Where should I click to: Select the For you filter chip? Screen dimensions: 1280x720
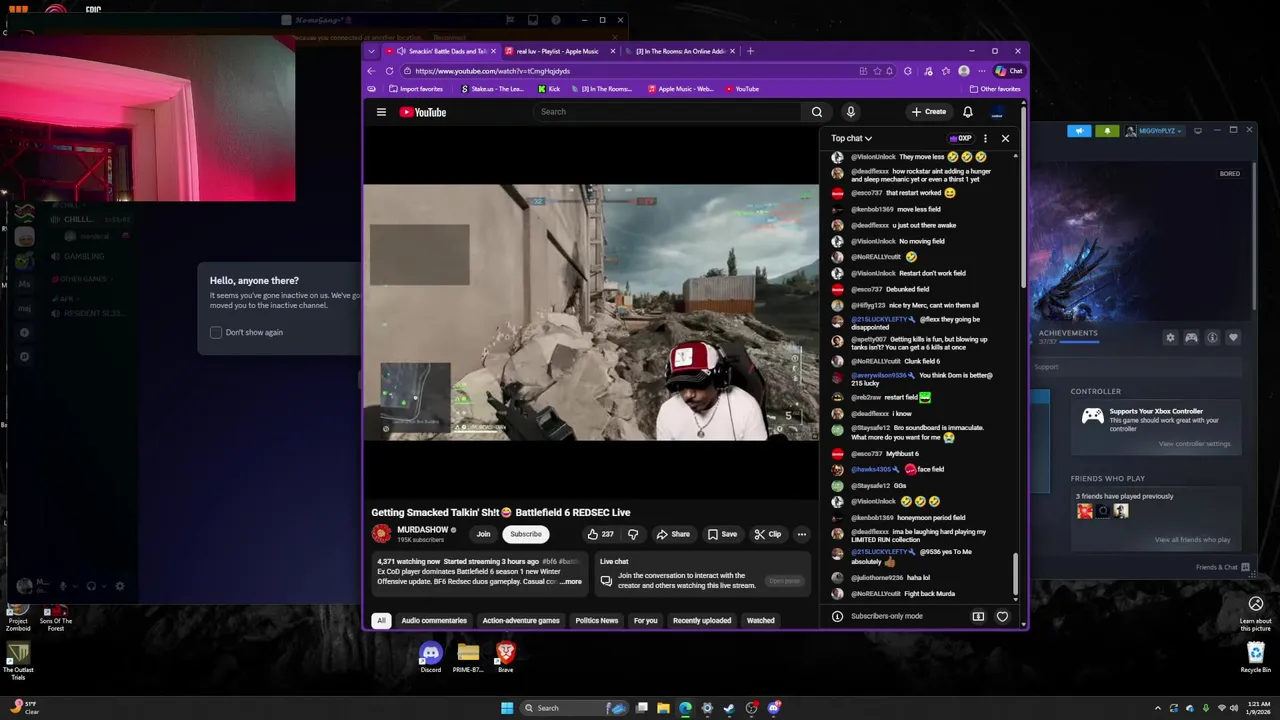click(646, 621)
